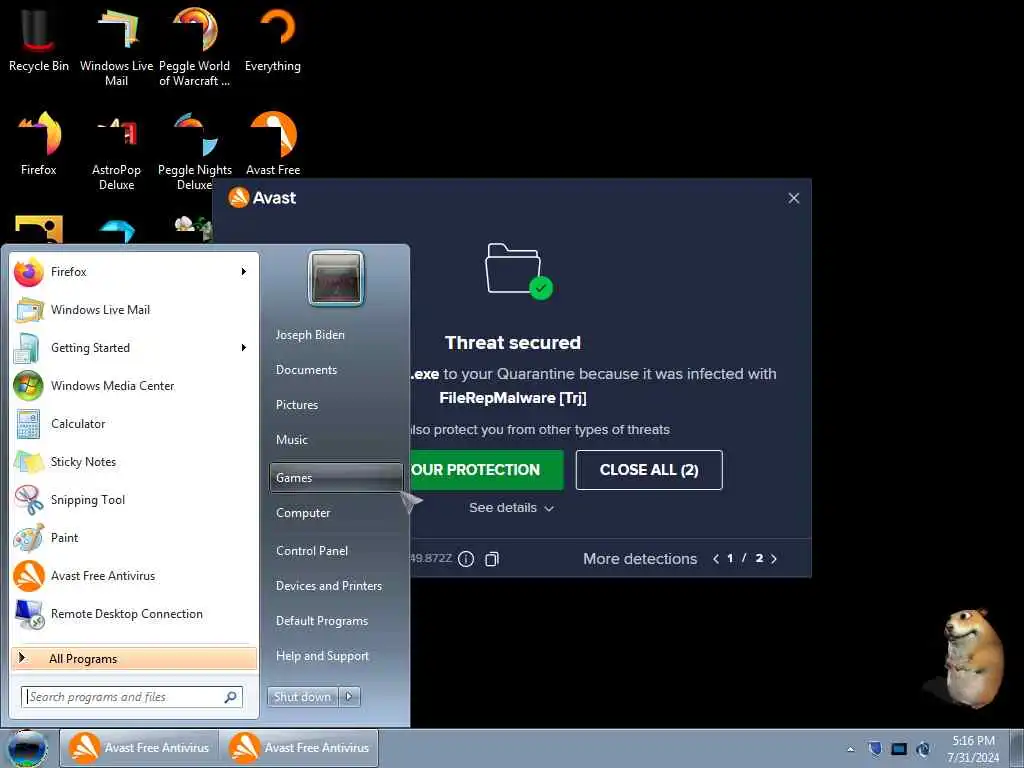
Task: Go to previous detection arrow
Action: point(716,559)
